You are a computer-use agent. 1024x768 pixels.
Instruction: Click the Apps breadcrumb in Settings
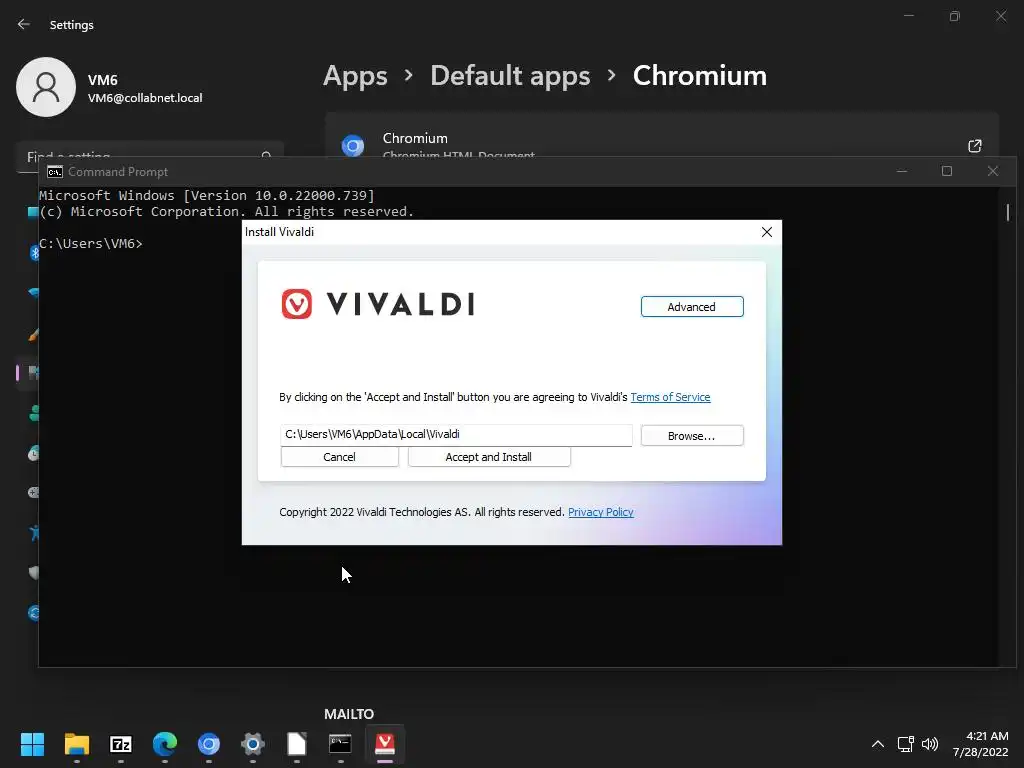[x=355, y=76]
